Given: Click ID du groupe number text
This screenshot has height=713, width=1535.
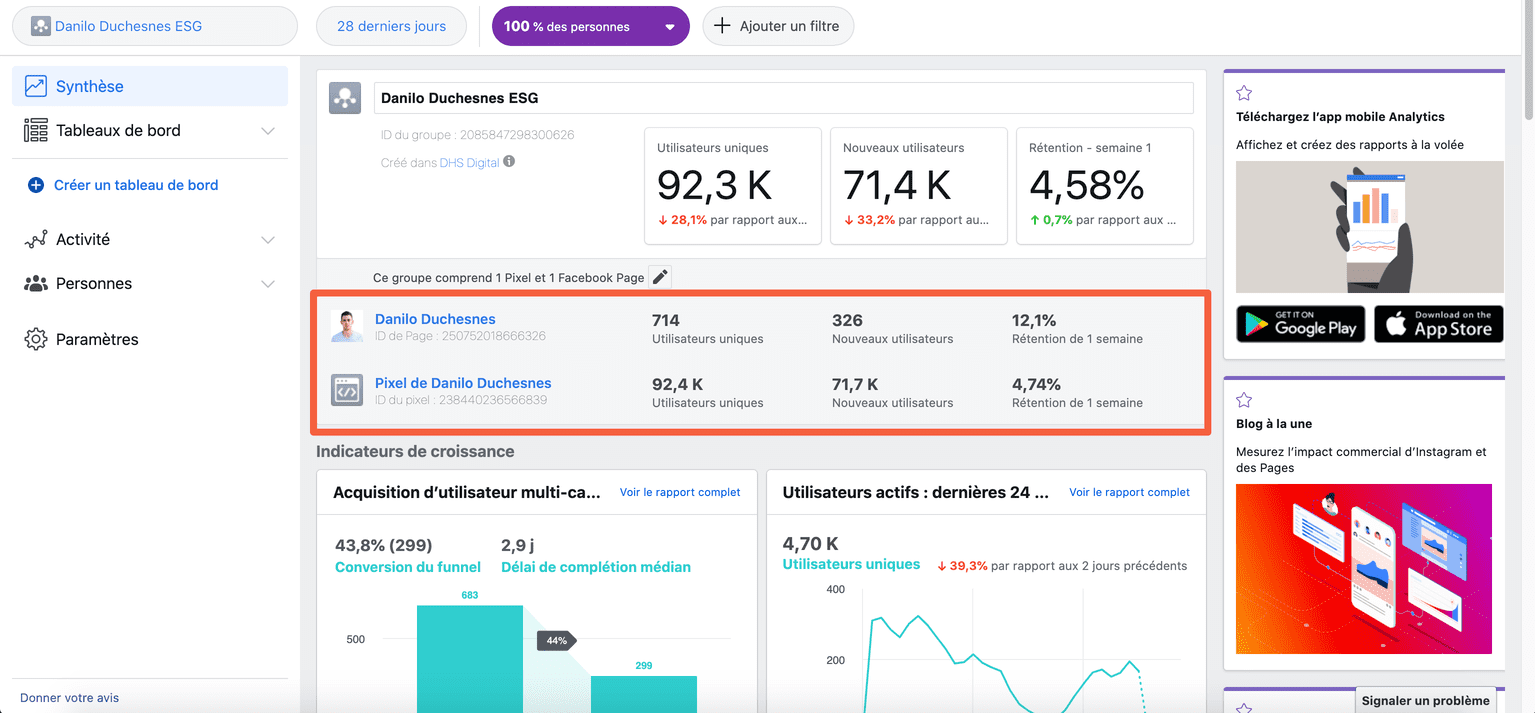Looking at the screenshot, I should [478, 135].
